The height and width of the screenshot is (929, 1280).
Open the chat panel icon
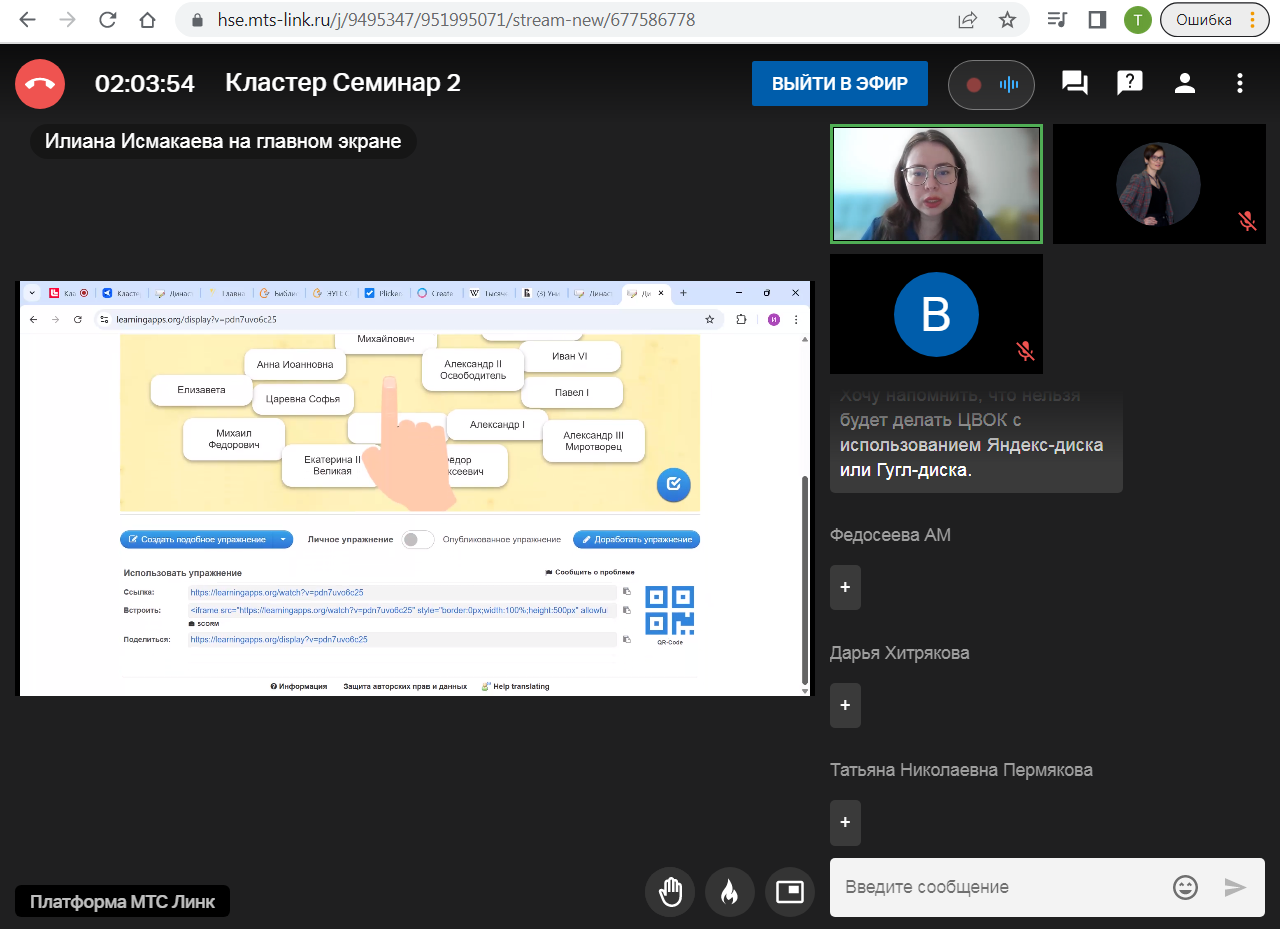point(1075,84)
